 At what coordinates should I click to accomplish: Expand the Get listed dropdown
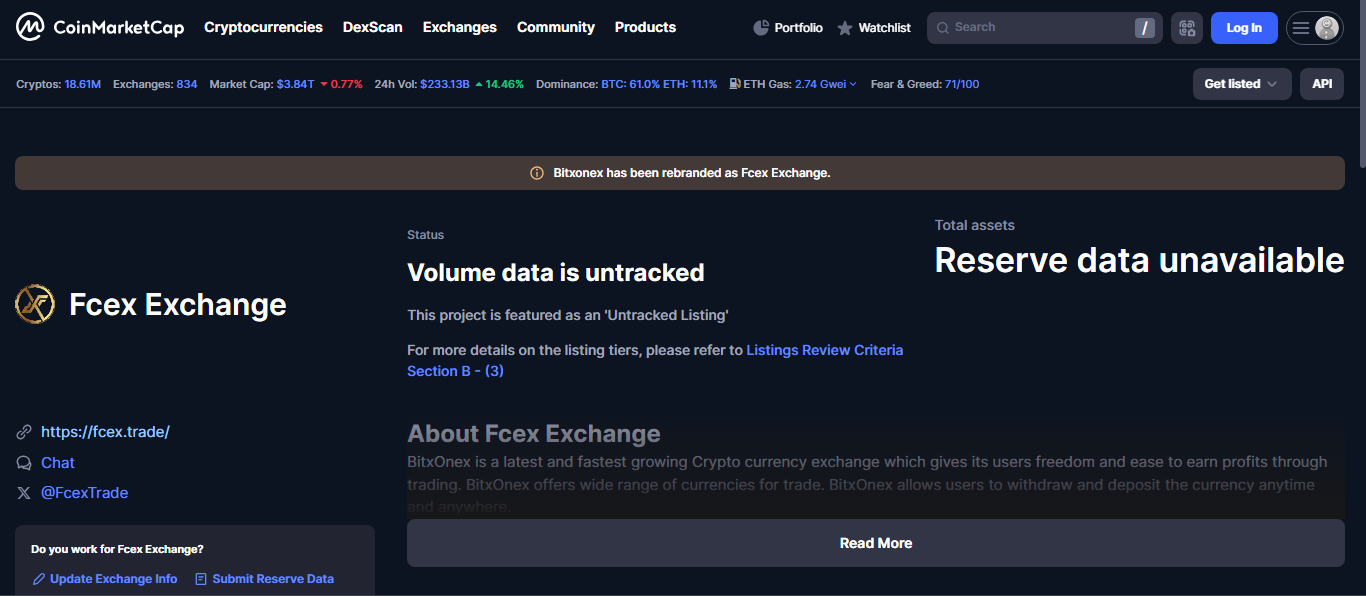1242,84
